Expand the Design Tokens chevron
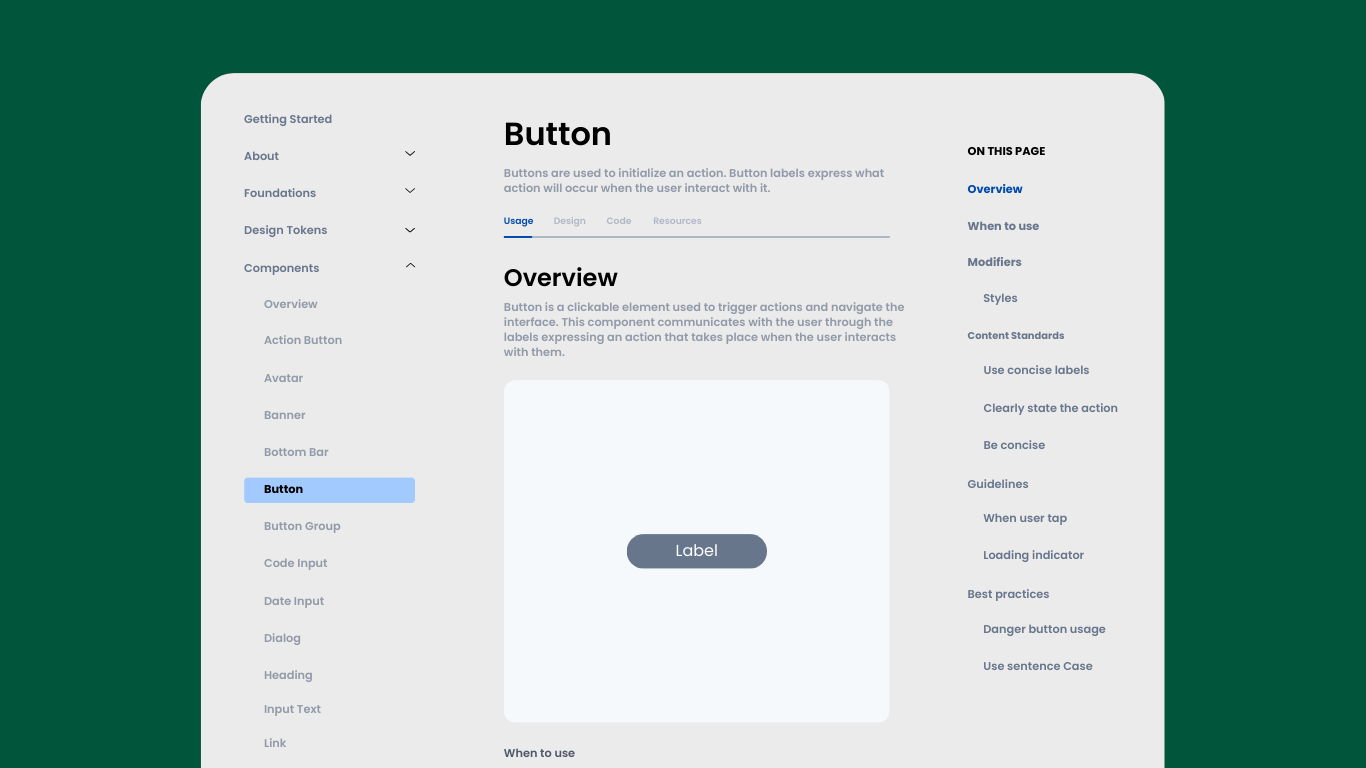 point(409,230)
